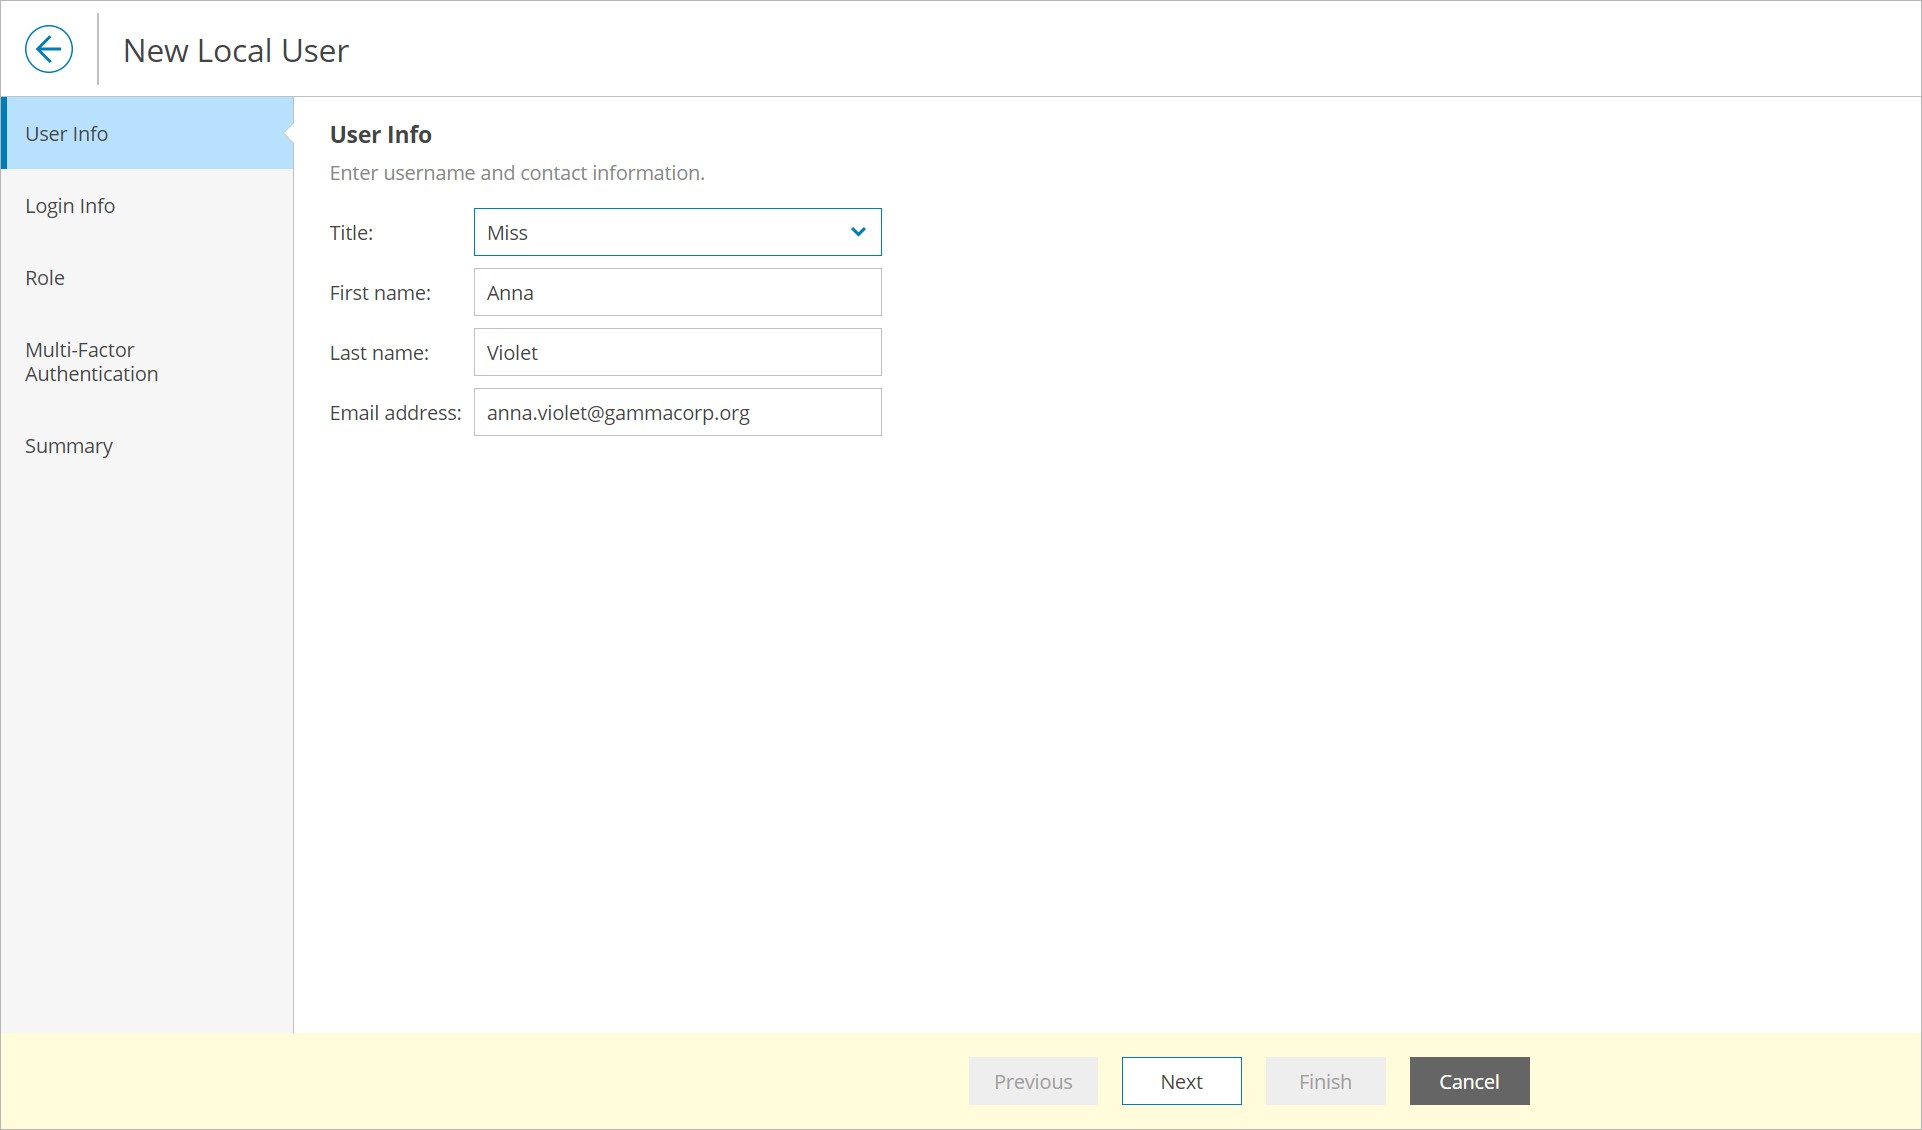
Task: Click the 'Last name:' label text
Action: [x=379, y=353]
